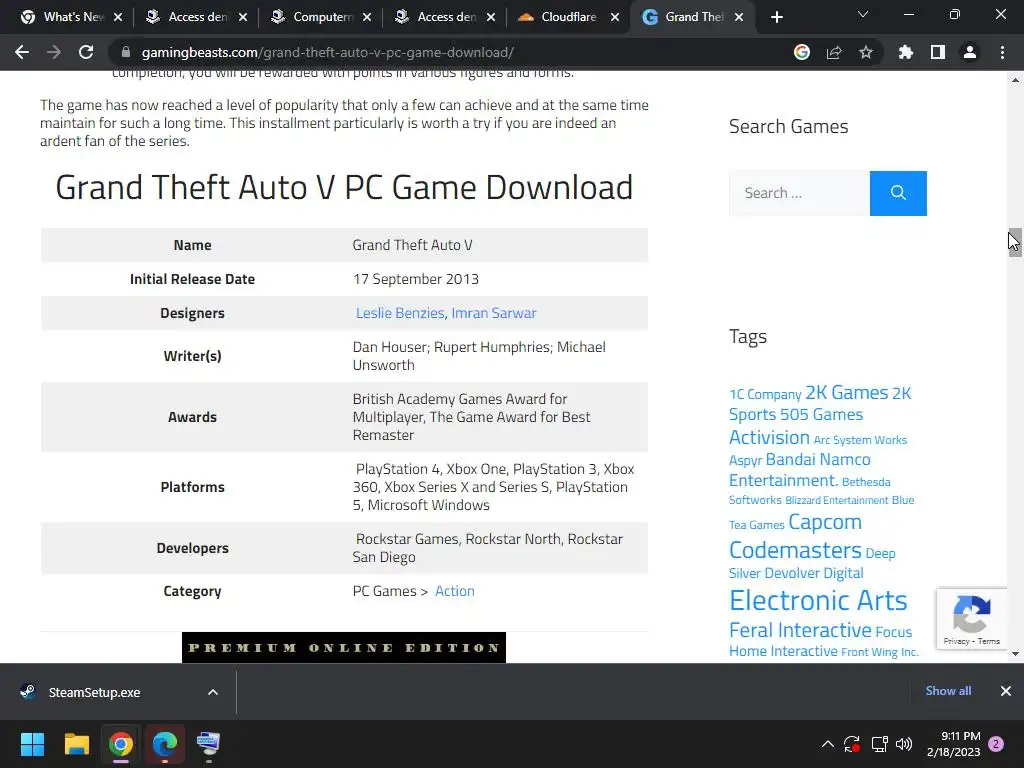Click the page scrollbar thumb
The width and height of the screenshot is (1024, 768).
[1015, 242]
